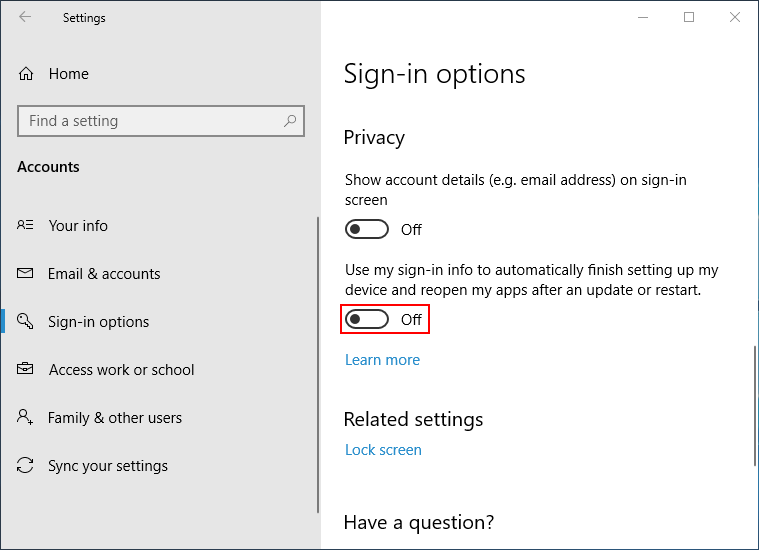Open the Your info page

pos(78,226)
